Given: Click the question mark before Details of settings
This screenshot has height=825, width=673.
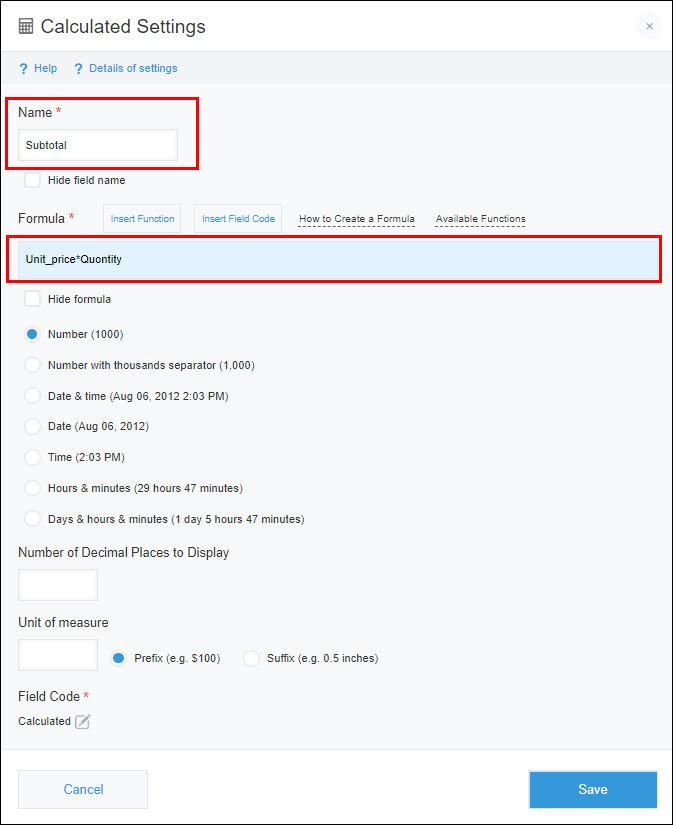Looking at the screenshot, I should click(x=78, y=68).
